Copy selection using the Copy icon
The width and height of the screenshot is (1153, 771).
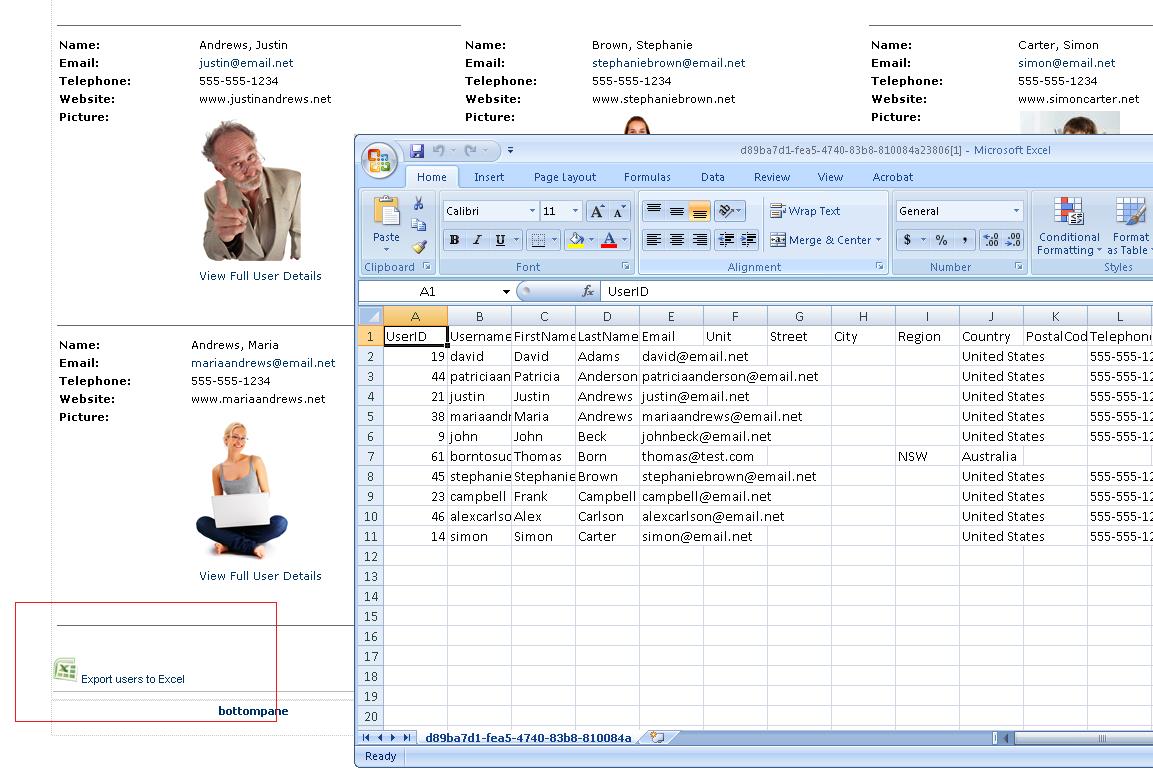pyautogui.click(x=418, y=225)
